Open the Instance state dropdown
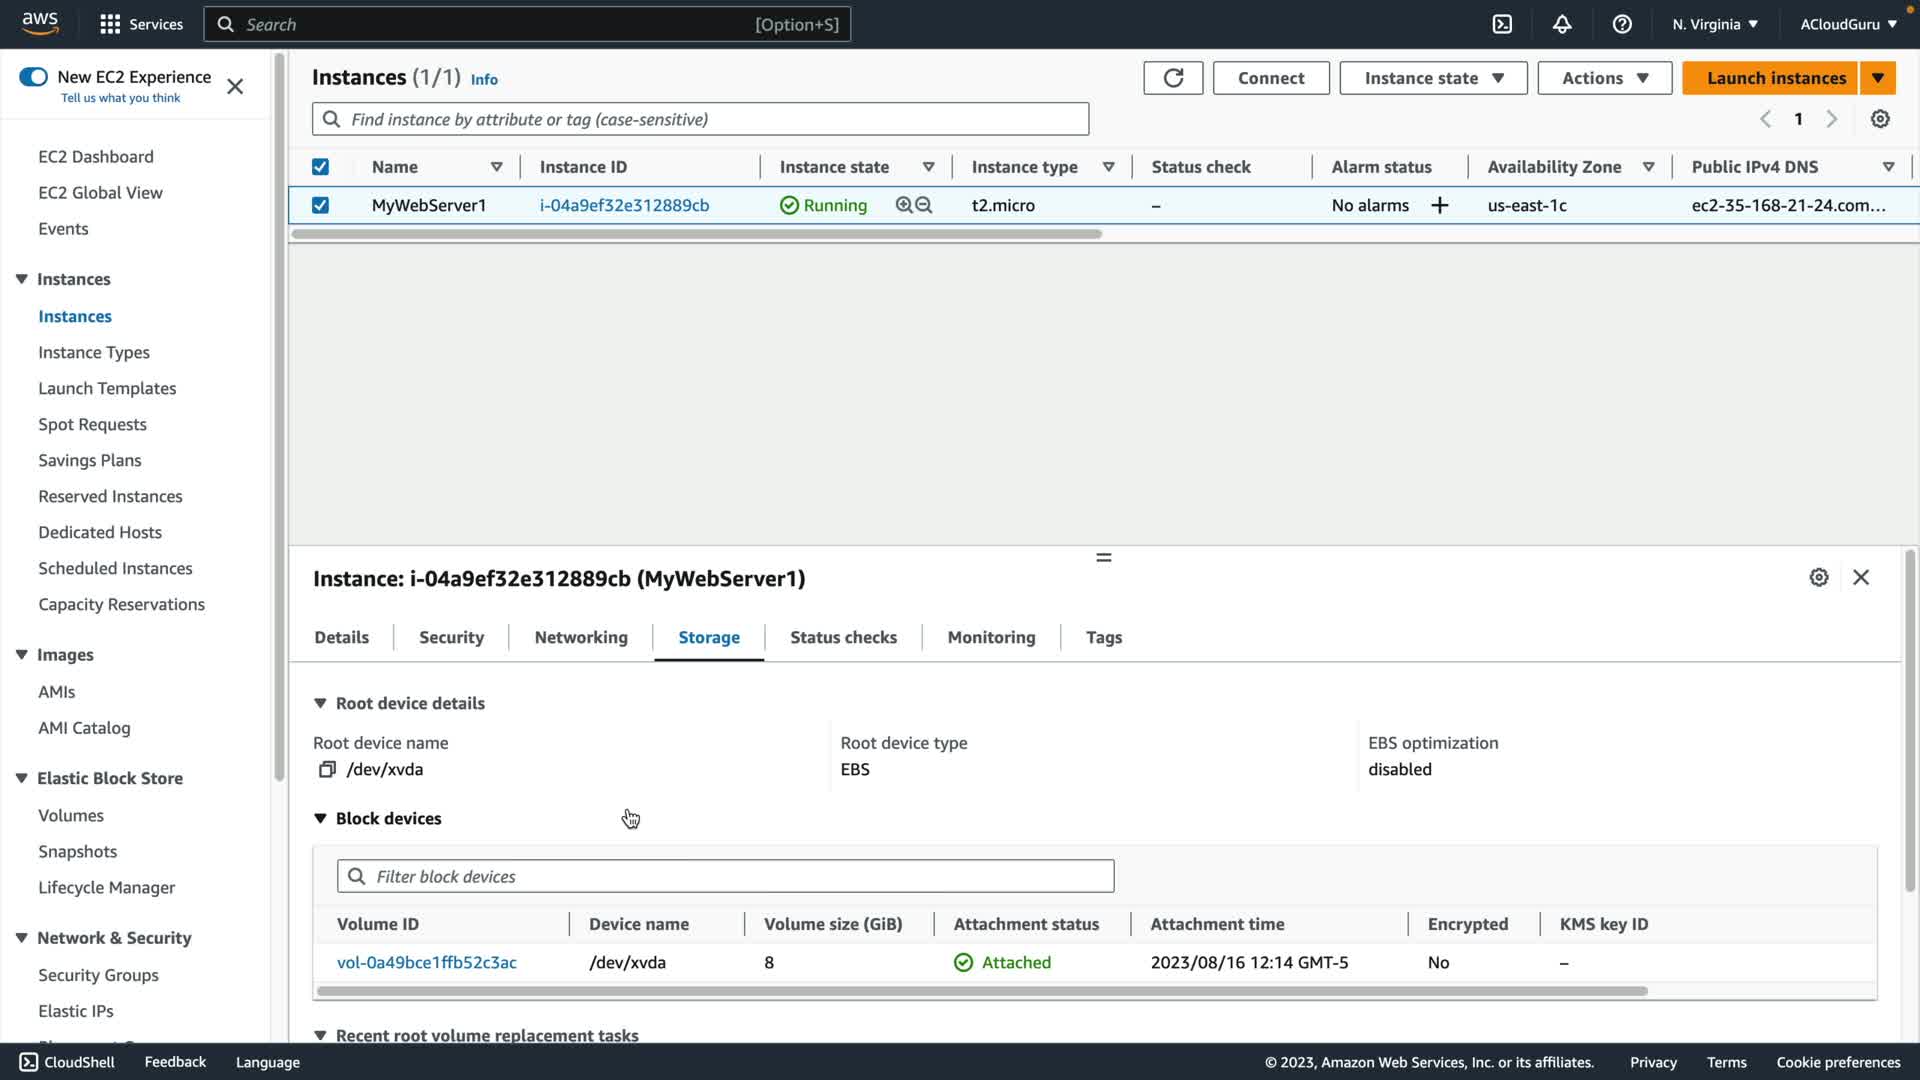The width and height of the screenshot is (1920, 1080). click(1432, 78)
